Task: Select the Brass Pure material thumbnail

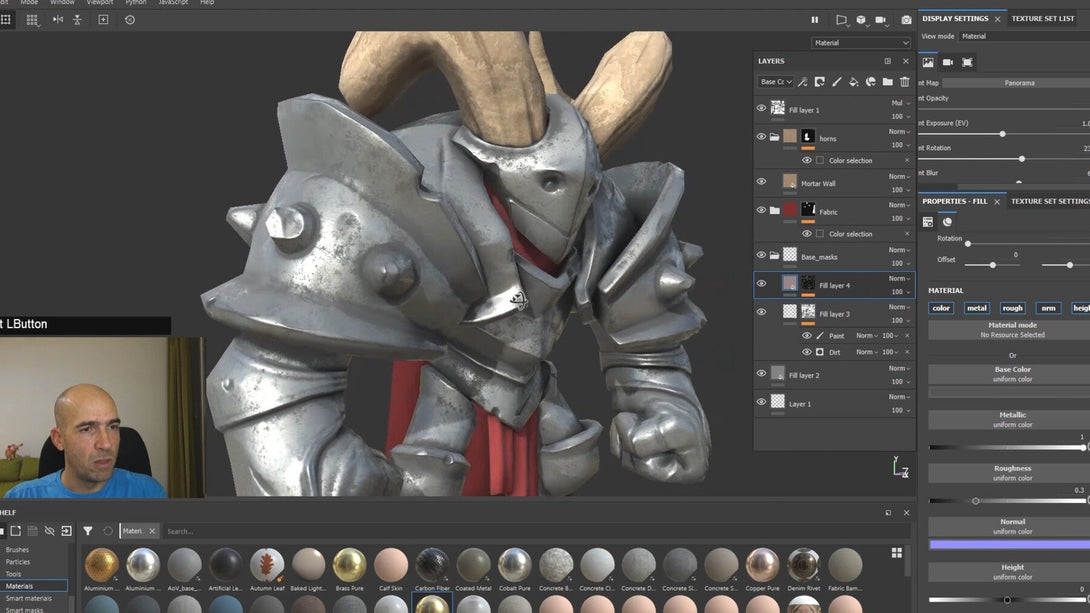Action: point(350,565)
